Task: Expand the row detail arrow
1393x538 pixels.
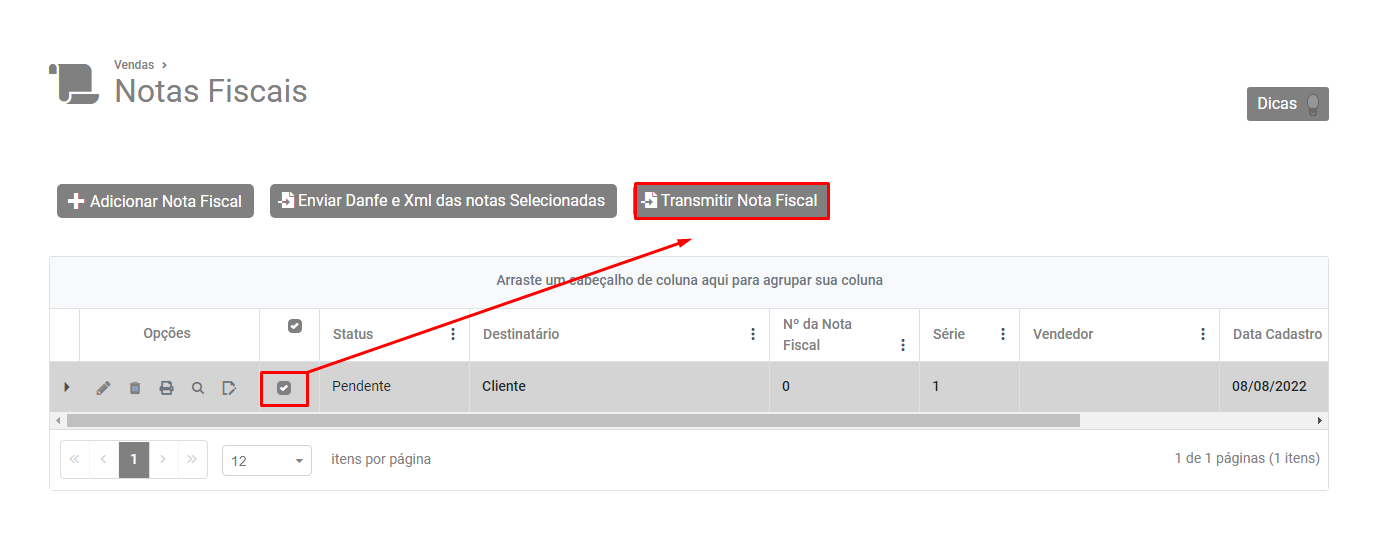Action: click(x=66, y=388)
